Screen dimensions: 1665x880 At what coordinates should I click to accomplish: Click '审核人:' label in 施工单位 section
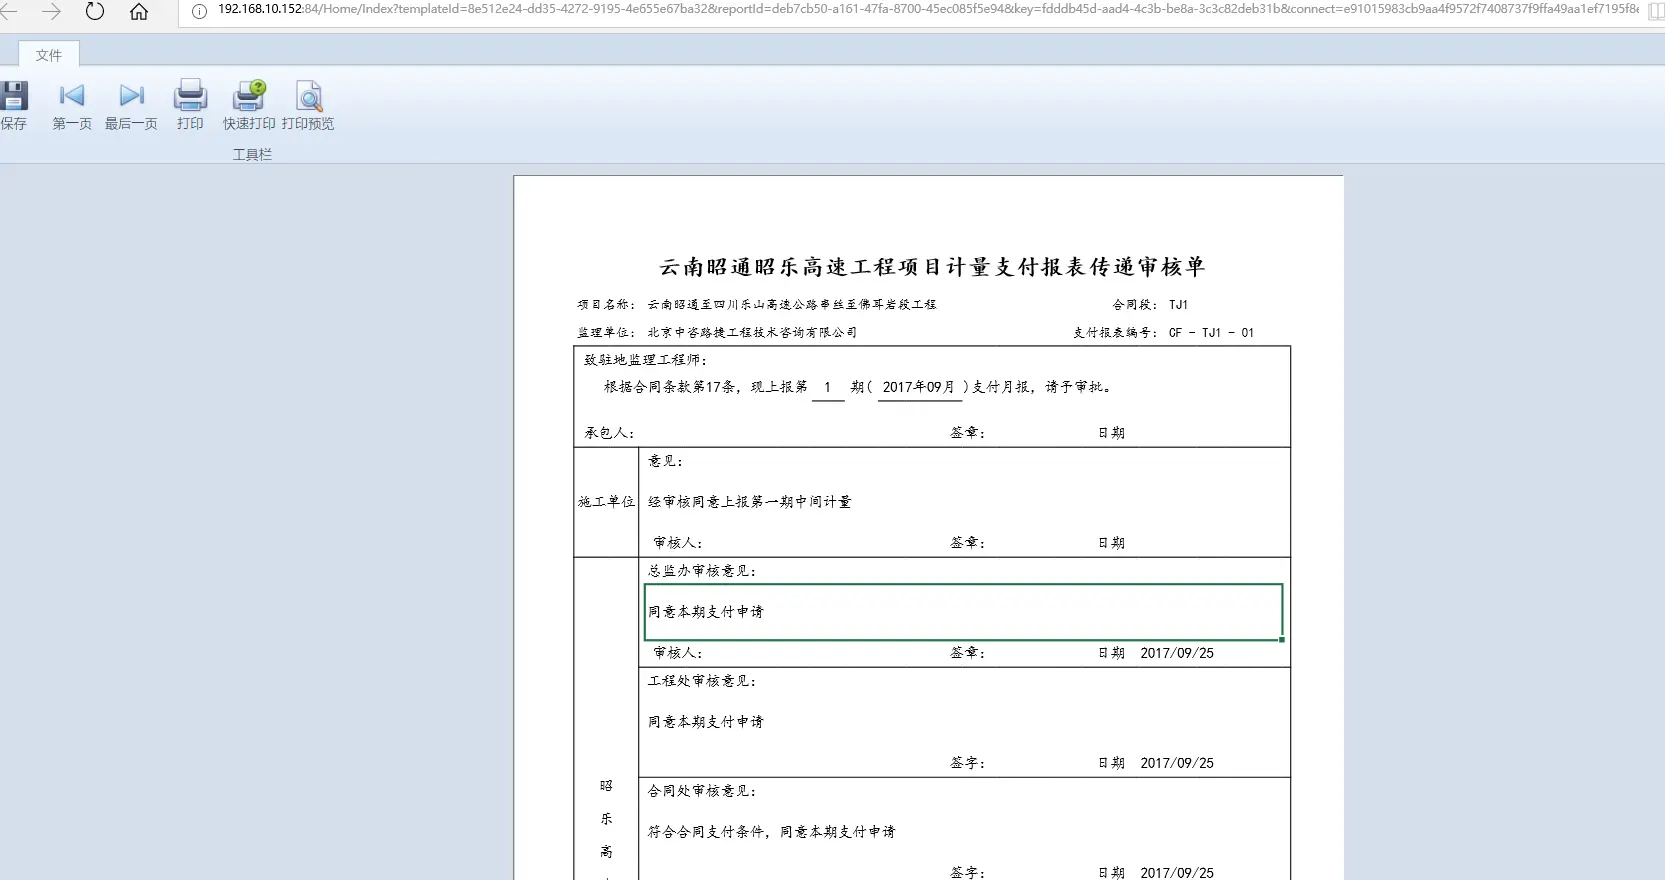coord(678,543)
